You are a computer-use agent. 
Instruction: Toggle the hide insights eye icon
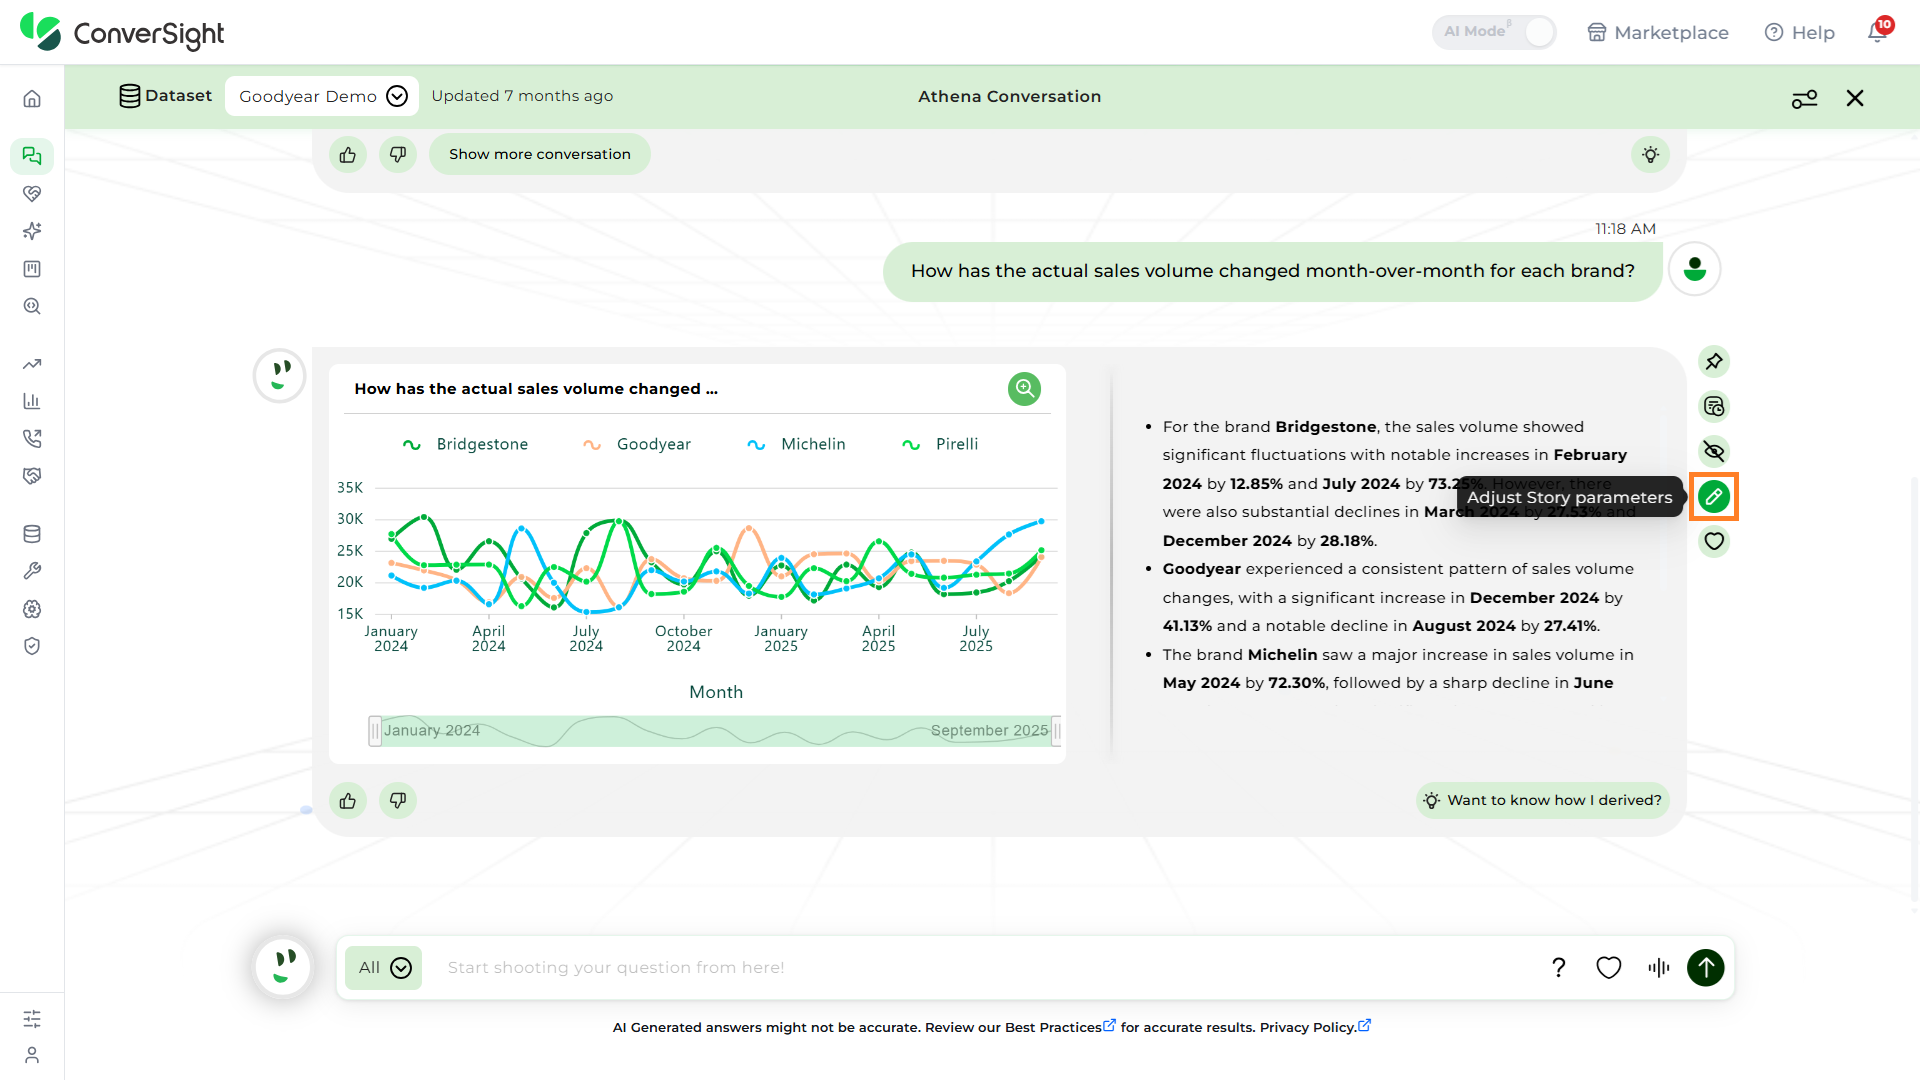[x=1714, y=451]
